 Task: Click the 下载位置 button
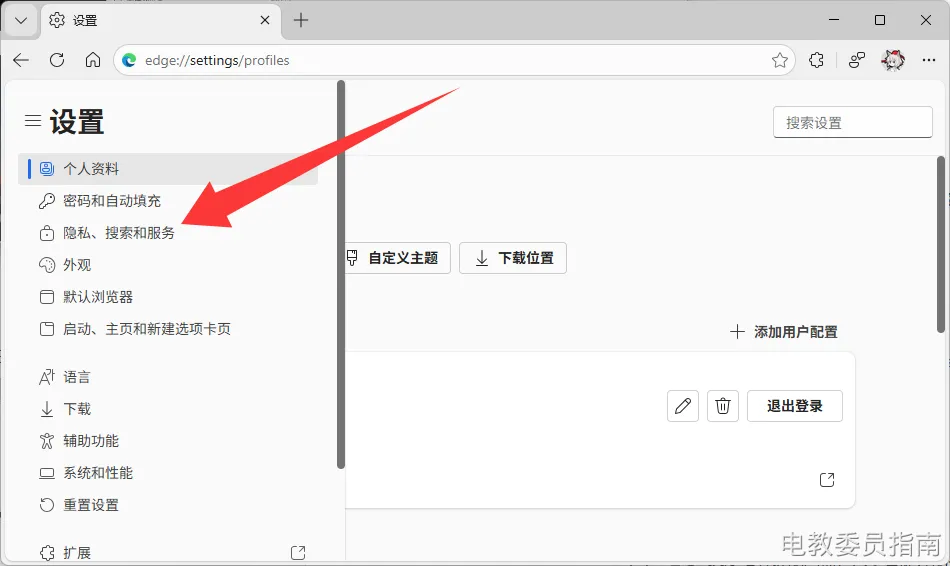513,258
